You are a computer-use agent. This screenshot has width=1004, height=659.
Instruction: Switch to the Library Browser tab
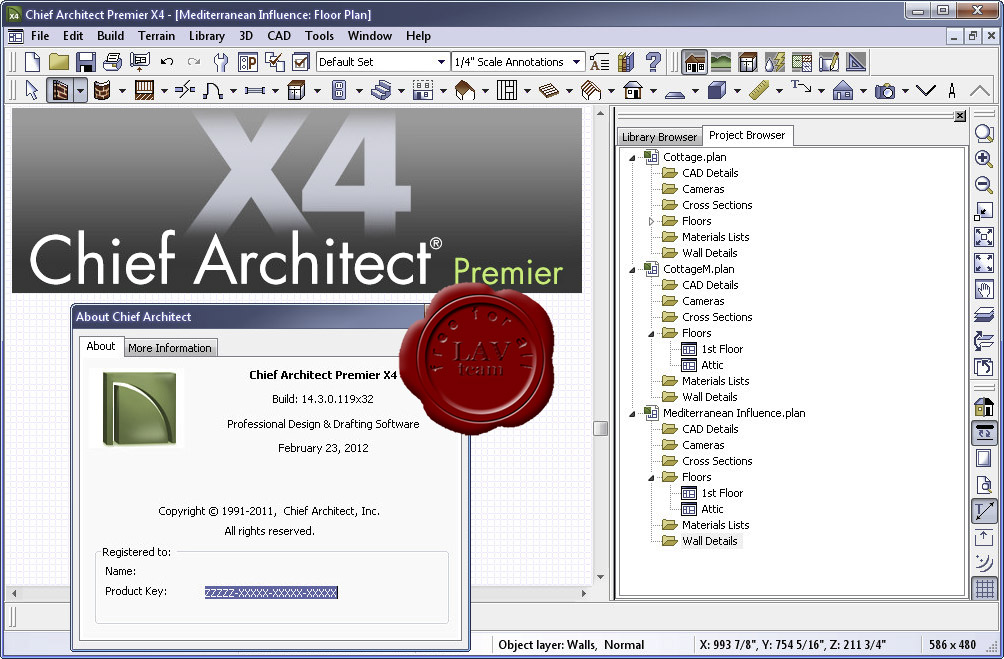659,136
